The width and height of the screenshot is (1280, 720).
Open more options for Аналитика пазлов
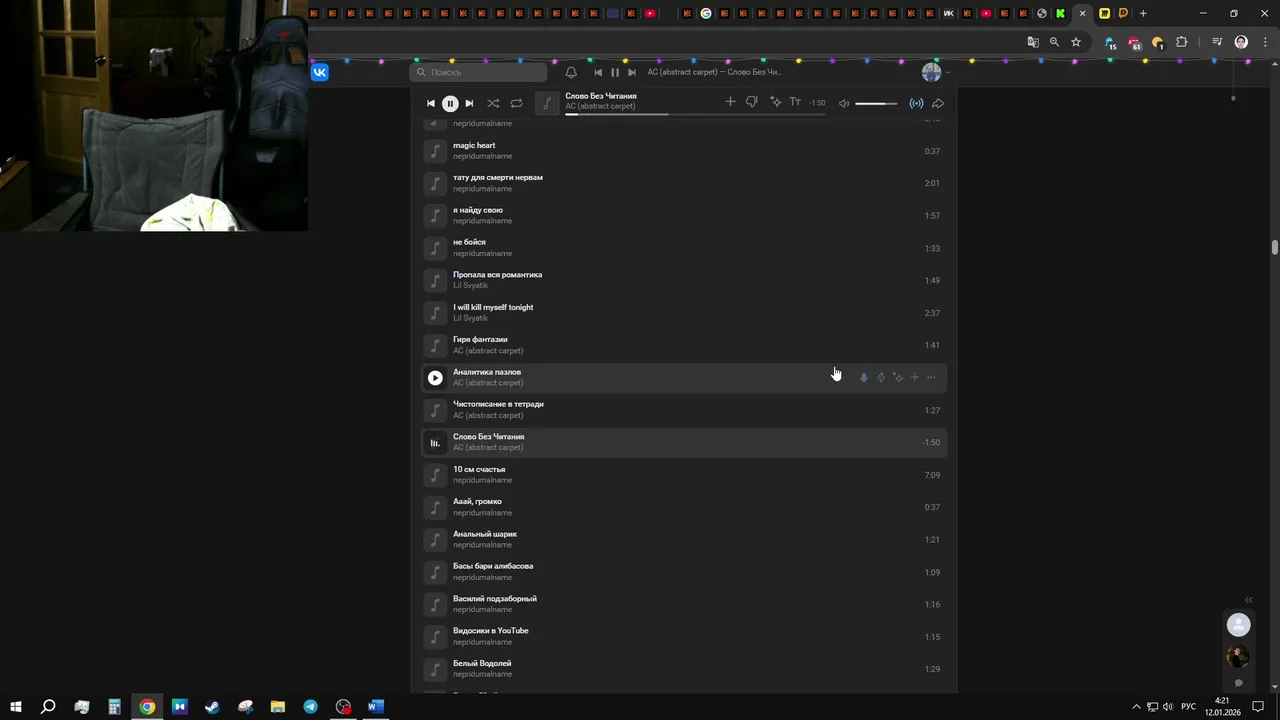(931, 377)
